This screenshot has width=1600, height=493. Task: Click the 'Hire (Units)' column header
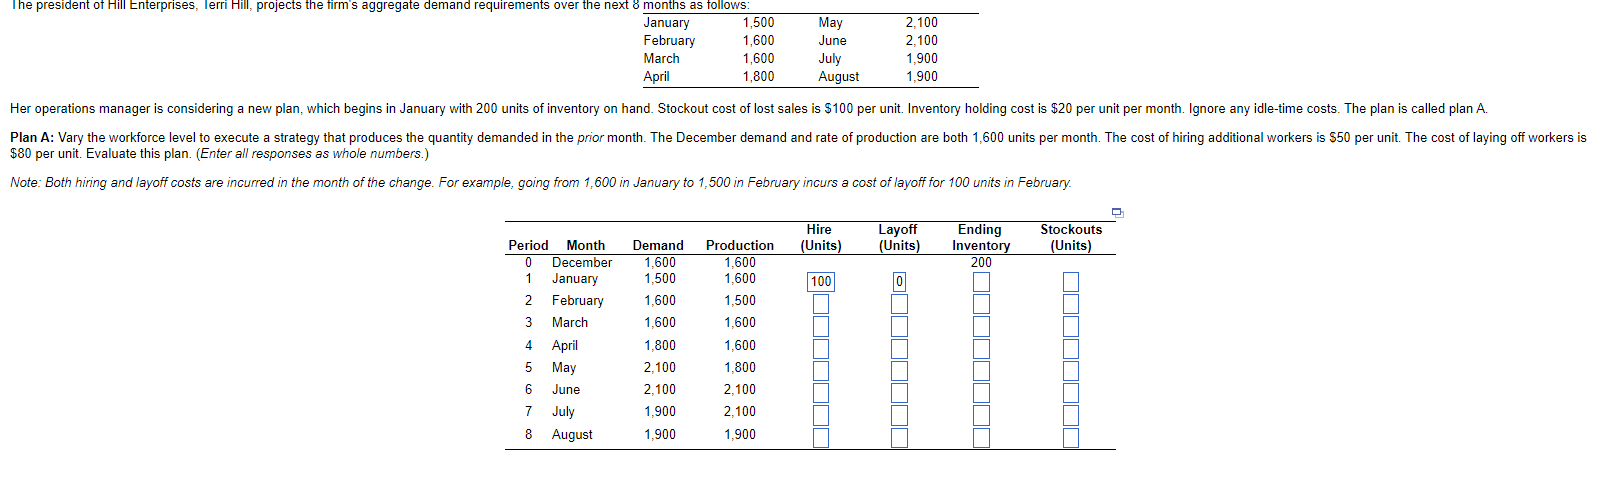pyautogui.click(x=821, y=237)
